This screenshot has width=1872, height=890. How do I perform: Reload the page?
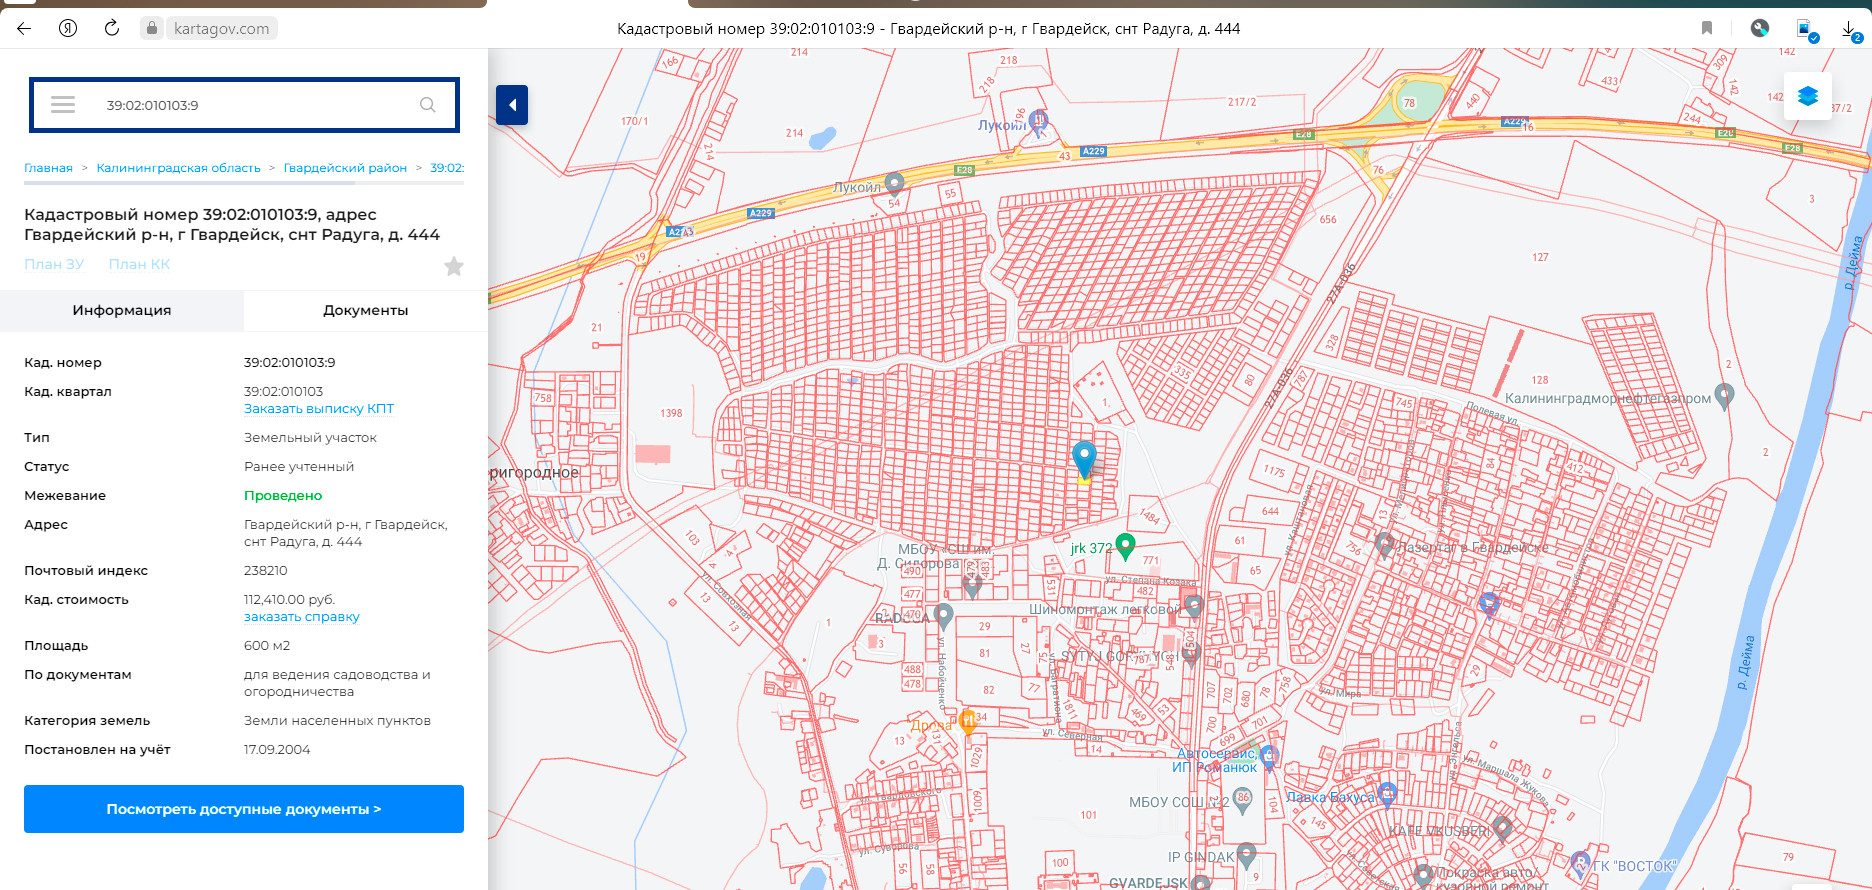click(112, 28)
